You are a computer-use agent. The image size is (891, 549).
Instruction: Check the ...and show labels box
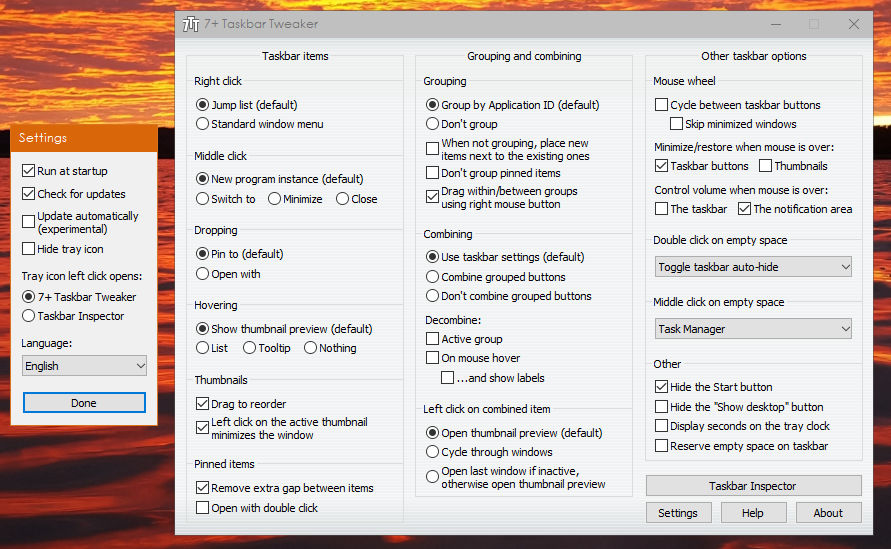point(493,378)
